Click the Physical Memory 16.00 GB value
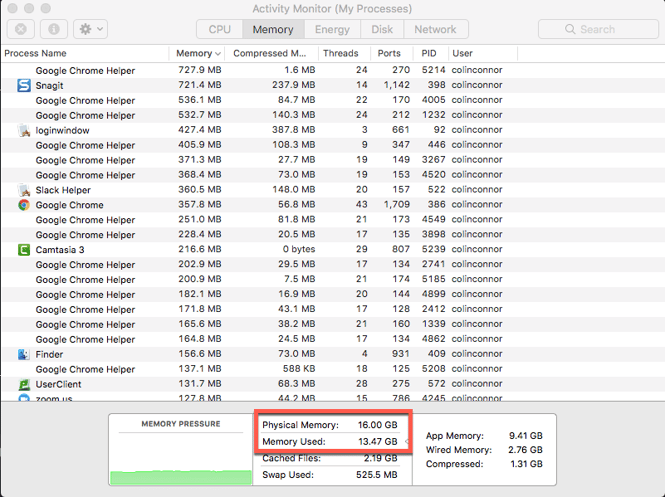The image size is (665, 497). [377, 425]
